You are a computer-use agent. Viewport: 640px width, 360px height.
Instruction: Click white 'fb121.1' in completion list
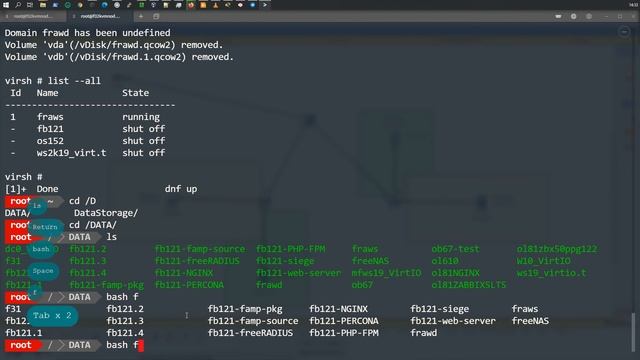pyautogui.click(x=24, y=333)
